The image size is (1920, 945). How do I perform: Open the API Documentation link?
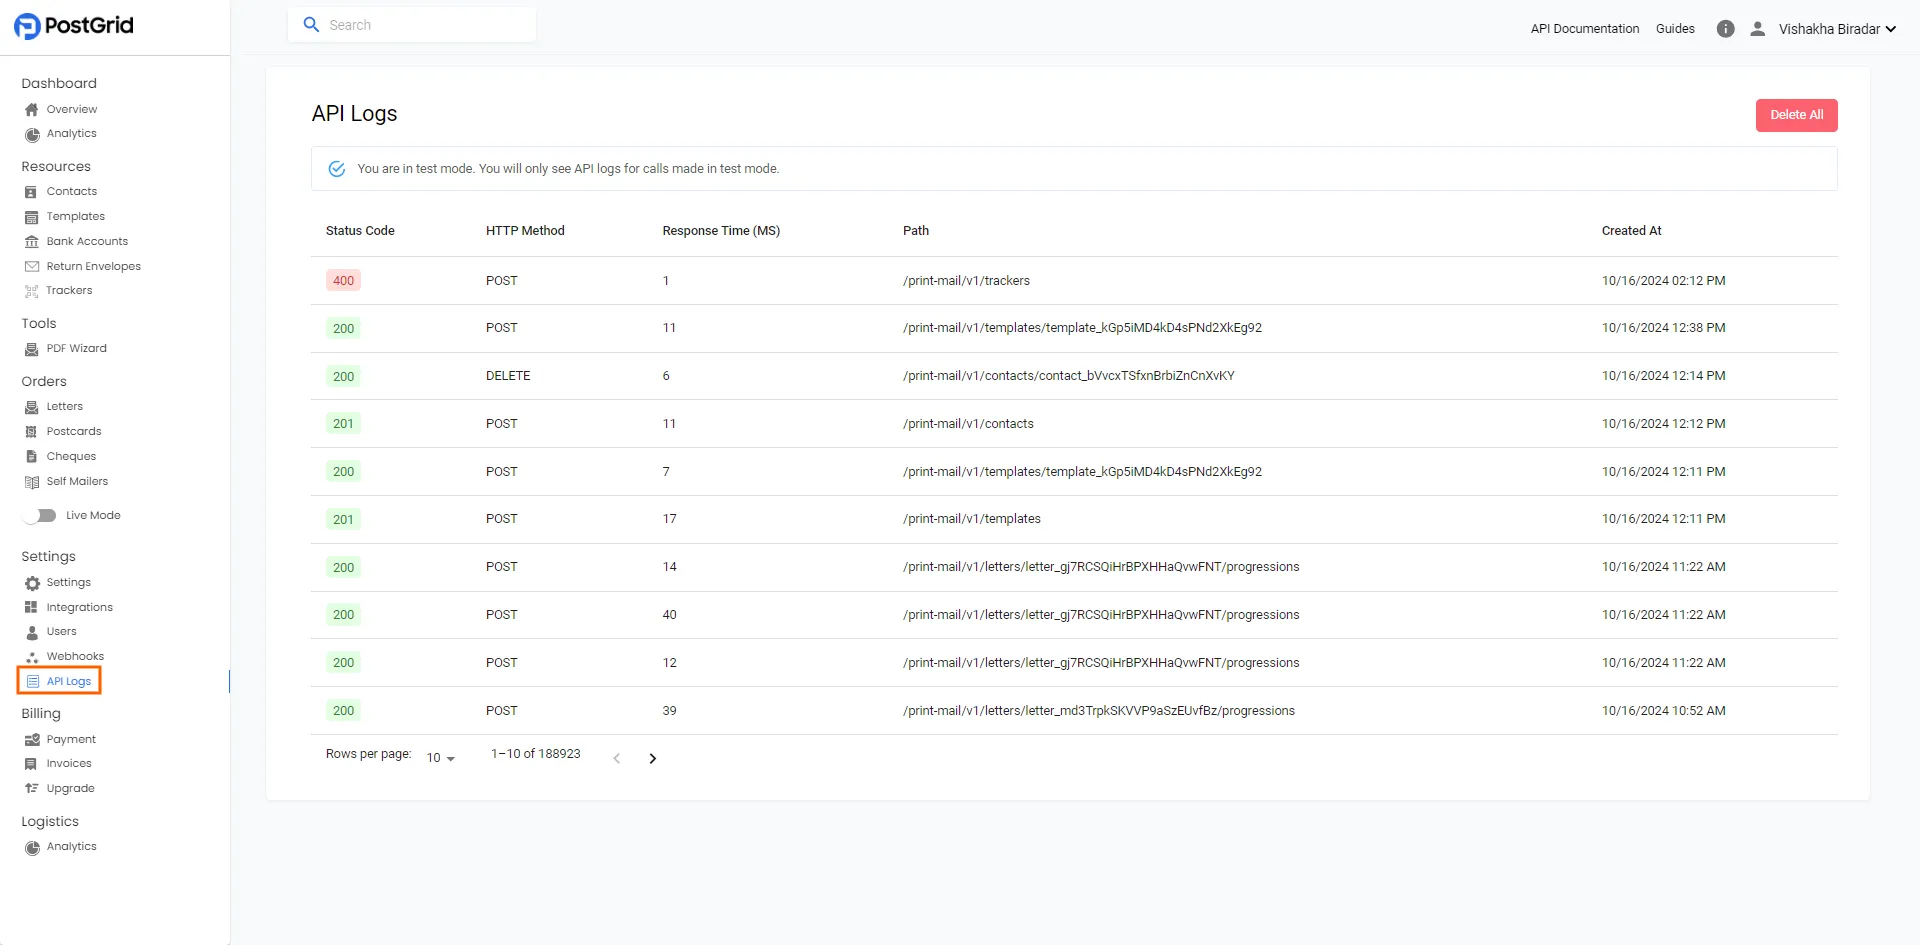point(1584,29)
